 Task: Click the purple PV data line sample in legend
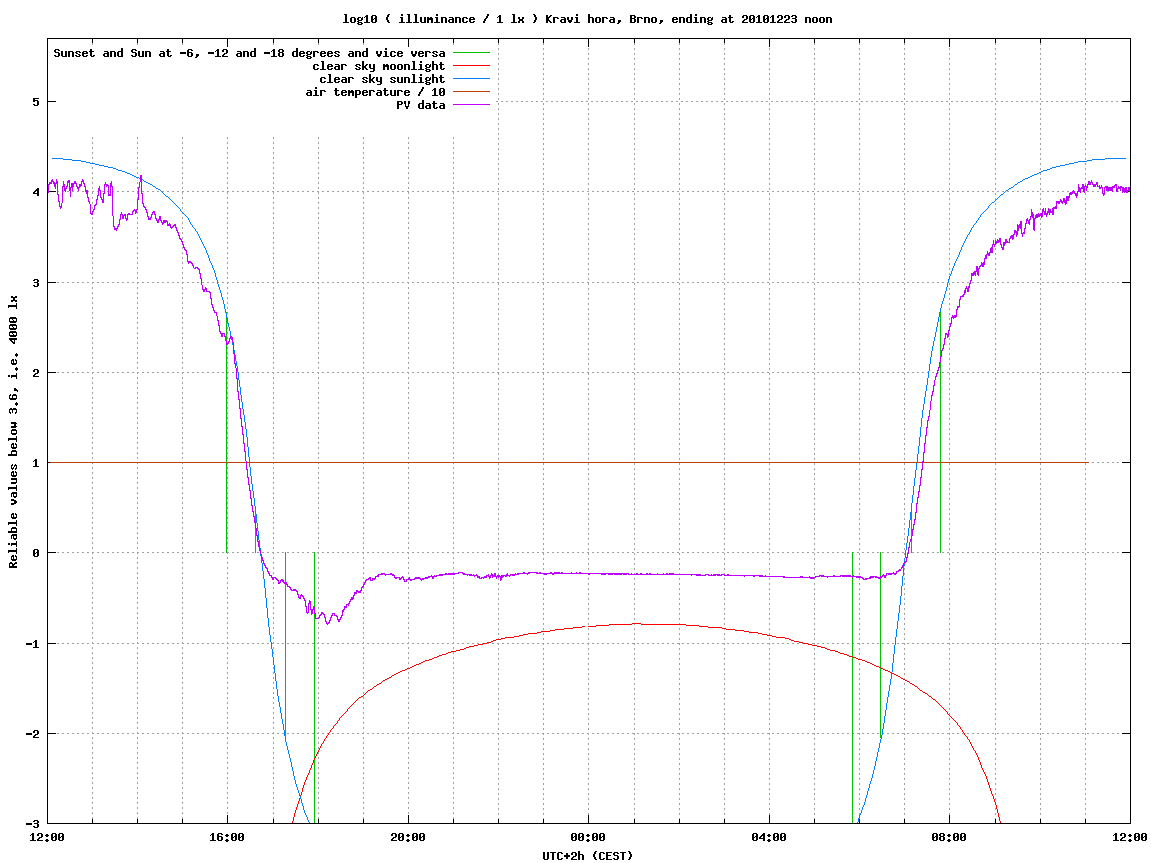tap(471, 105)
